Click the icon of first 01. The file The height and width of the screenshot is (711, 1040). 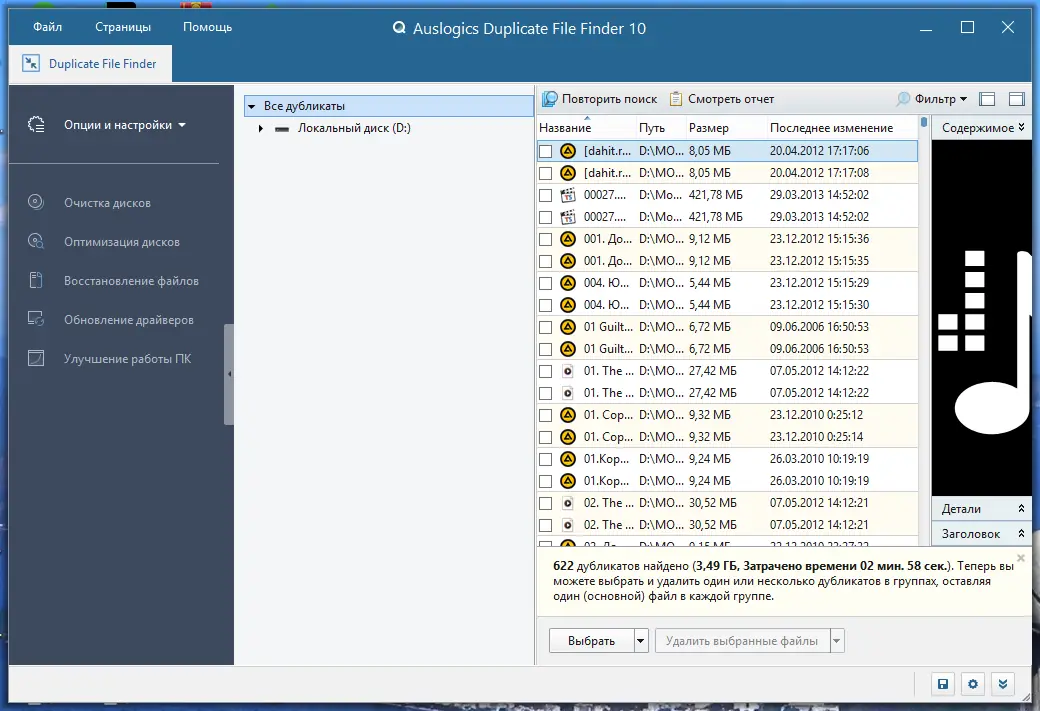568,371
